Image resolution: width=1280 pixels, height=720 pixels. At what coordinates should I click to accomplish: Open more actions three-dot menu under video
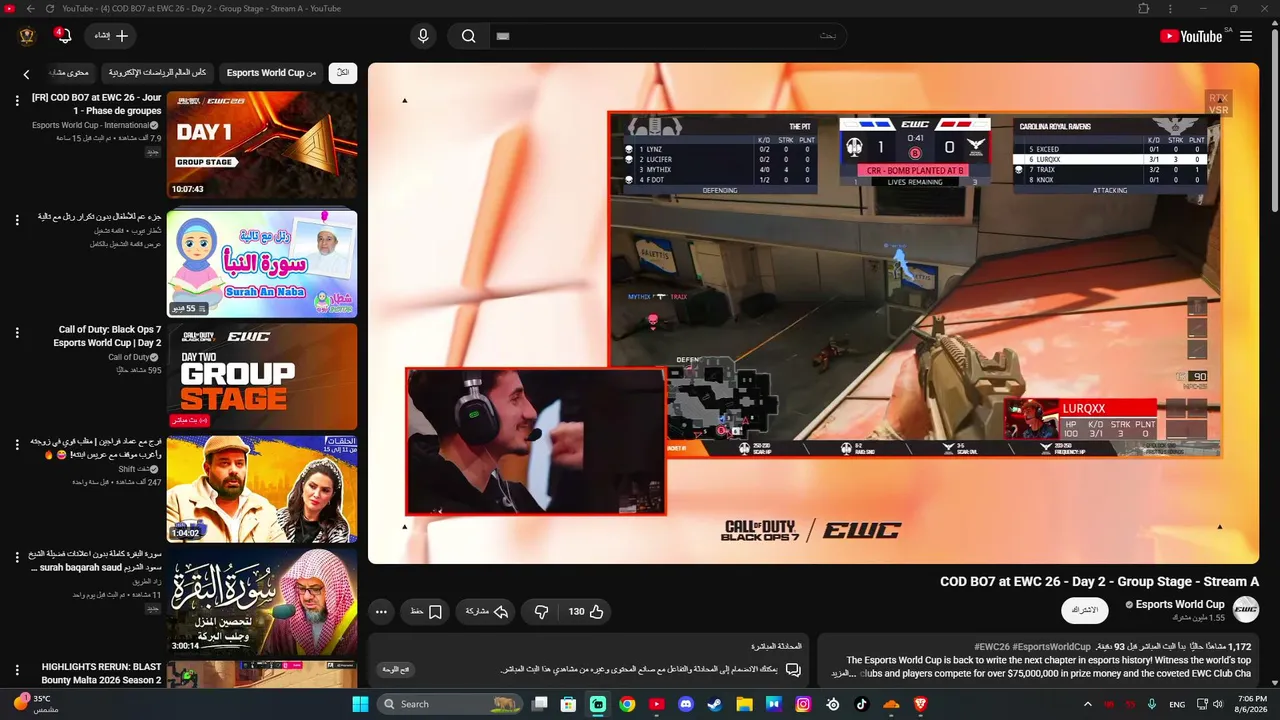pos(381,612)
